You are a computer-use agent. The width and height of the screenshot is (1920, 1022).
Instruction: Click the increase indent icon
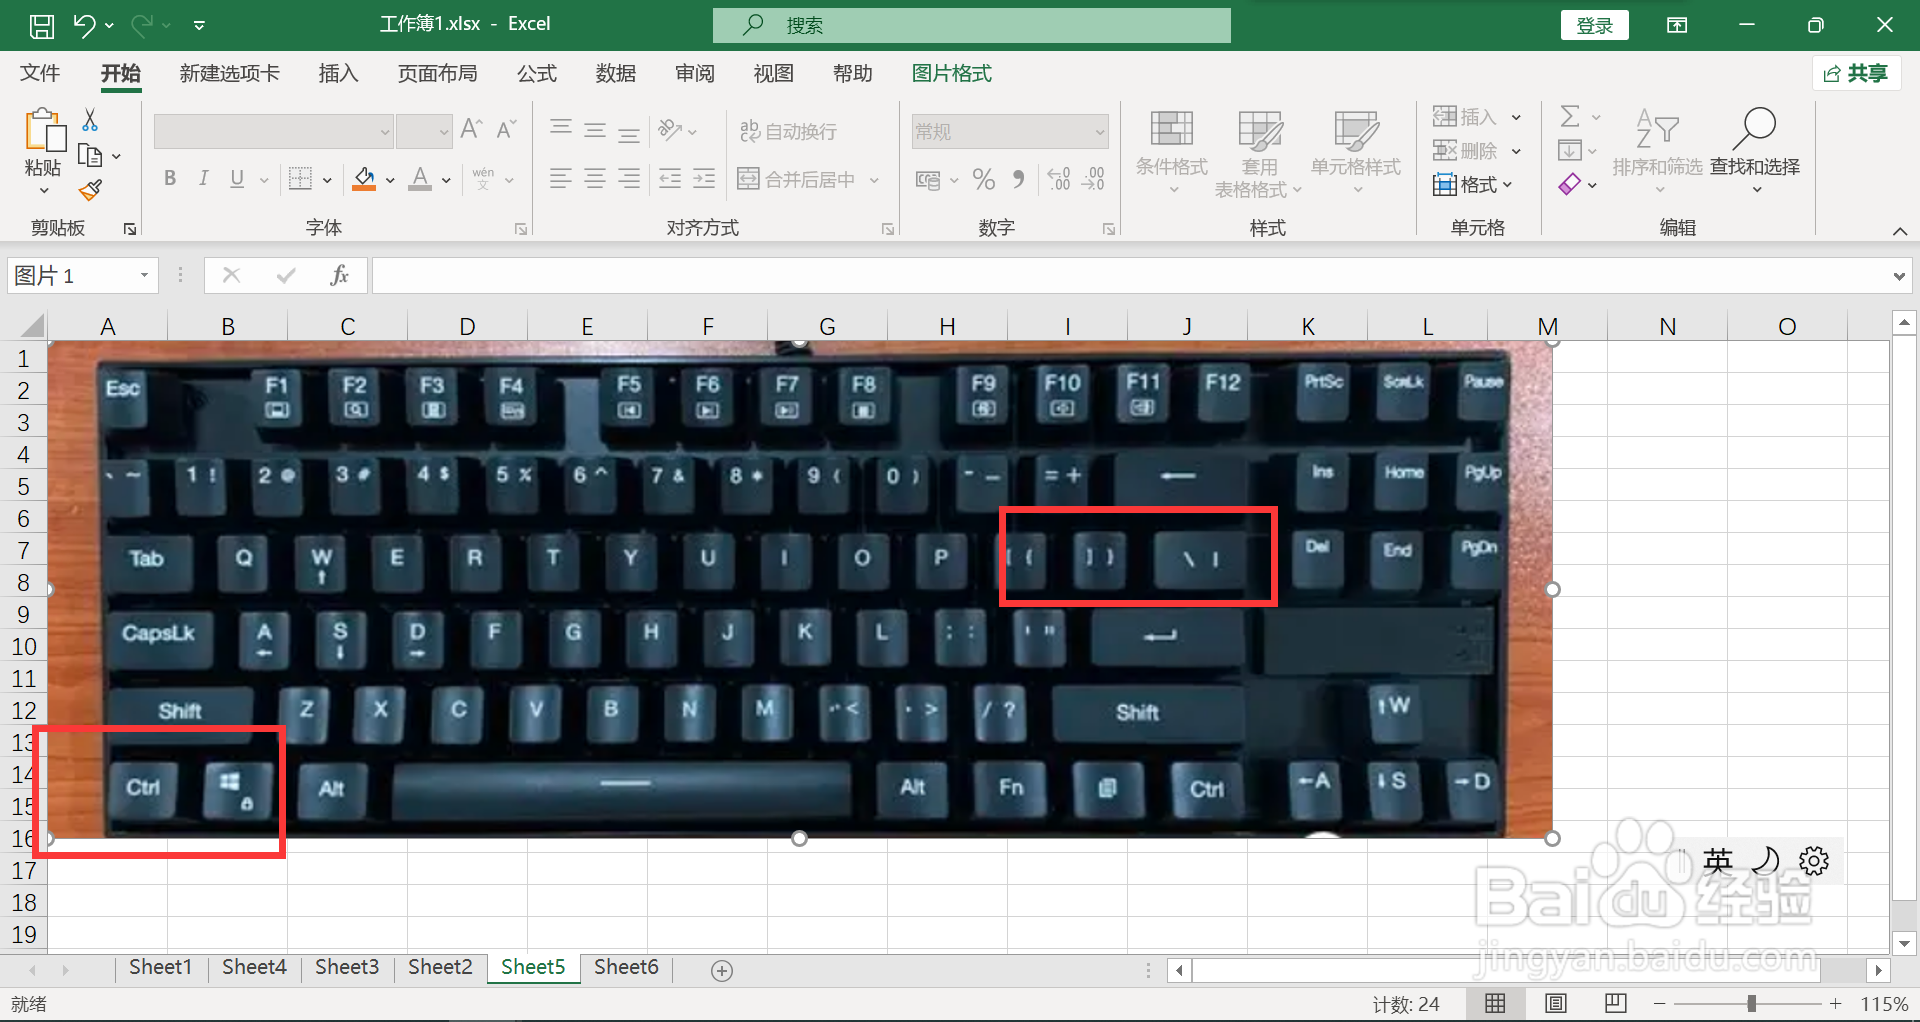click(x=704, y=179)
